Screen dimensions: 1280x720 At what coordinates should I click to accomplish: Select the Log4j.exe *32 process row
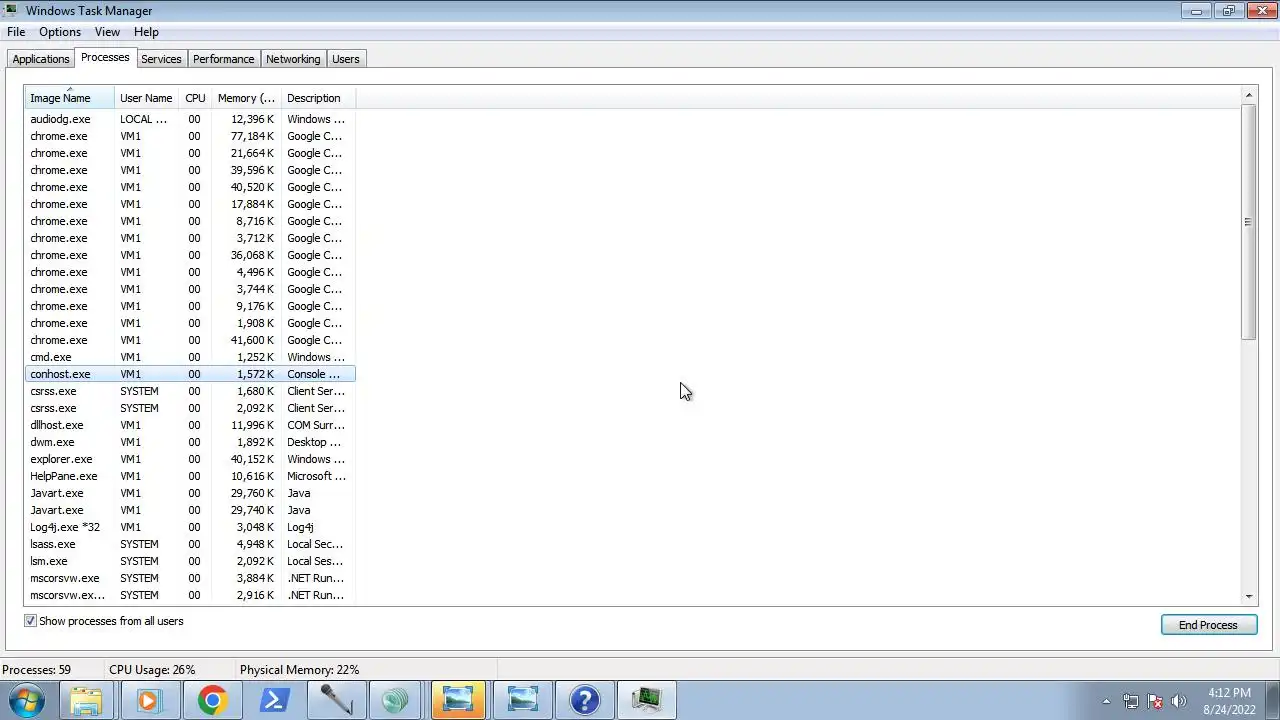tap(190, 527)
